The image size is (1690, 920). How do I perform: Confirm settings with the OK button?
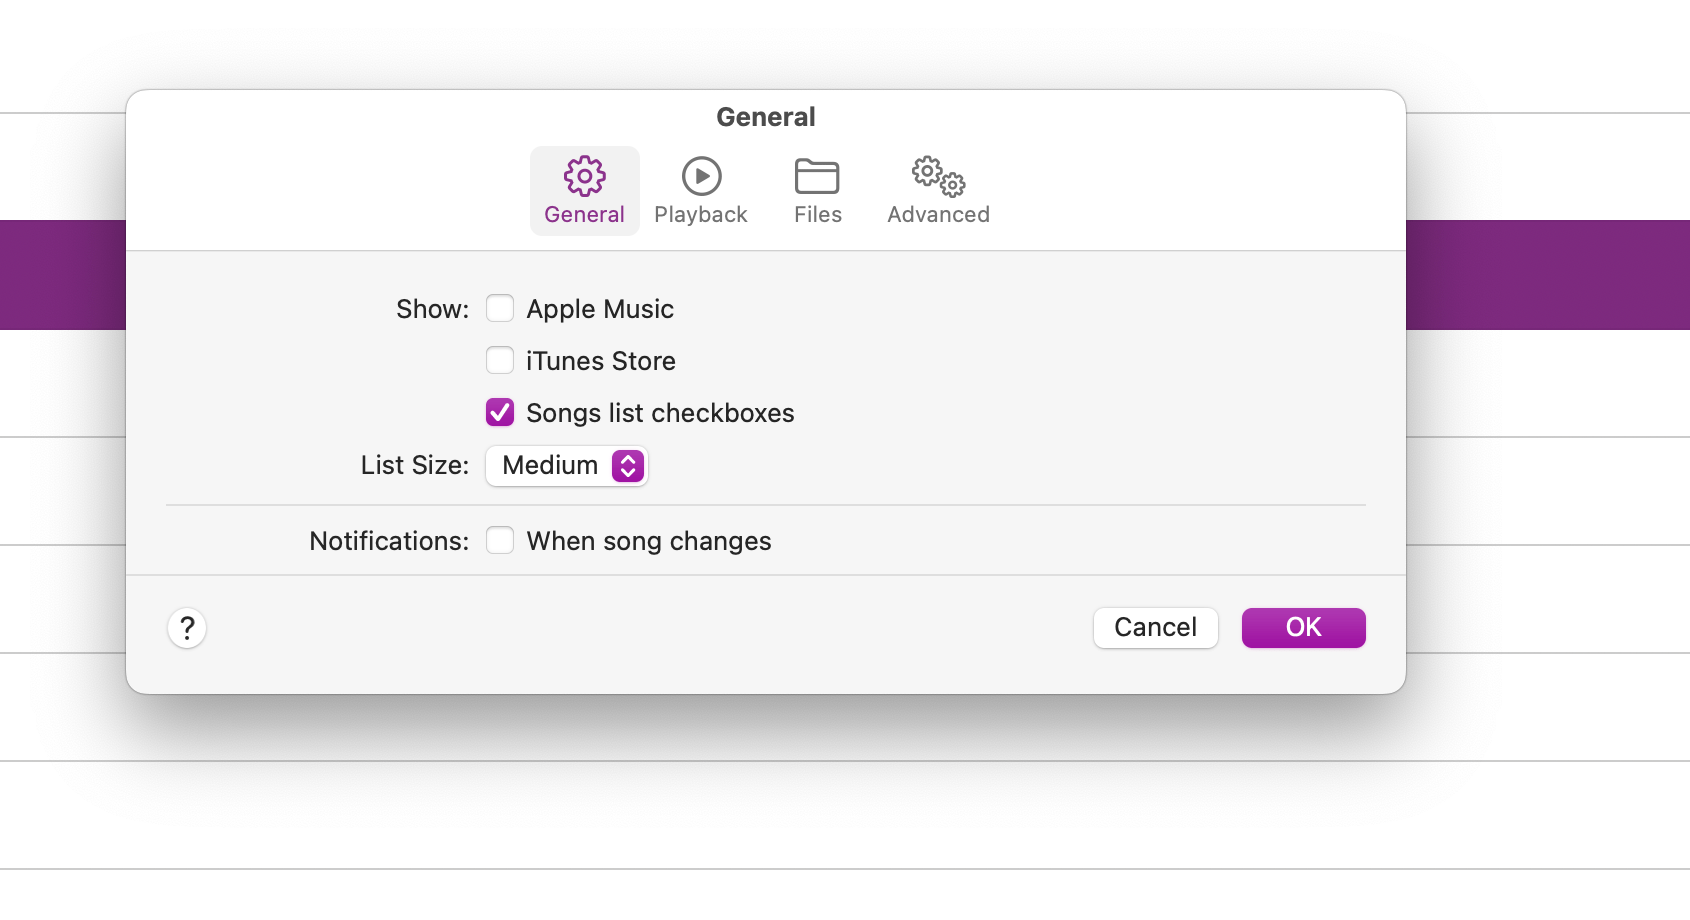[1304, 628]
